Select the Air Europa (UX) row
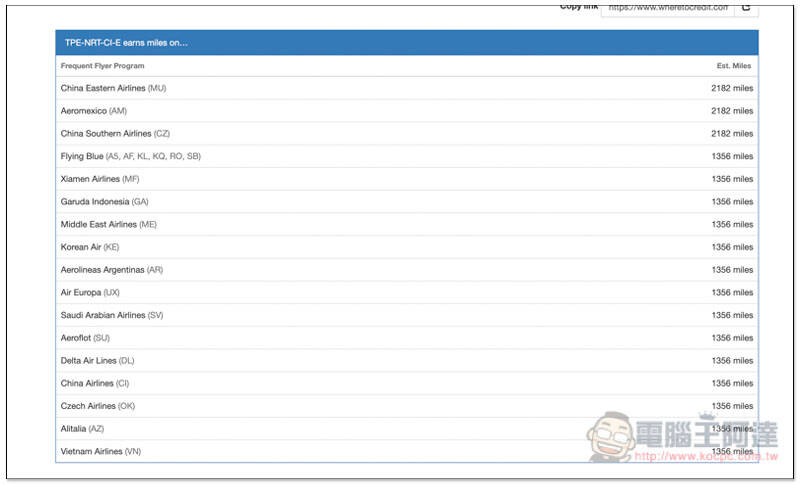This screenshot has height=485, width=800. point(407,292)
